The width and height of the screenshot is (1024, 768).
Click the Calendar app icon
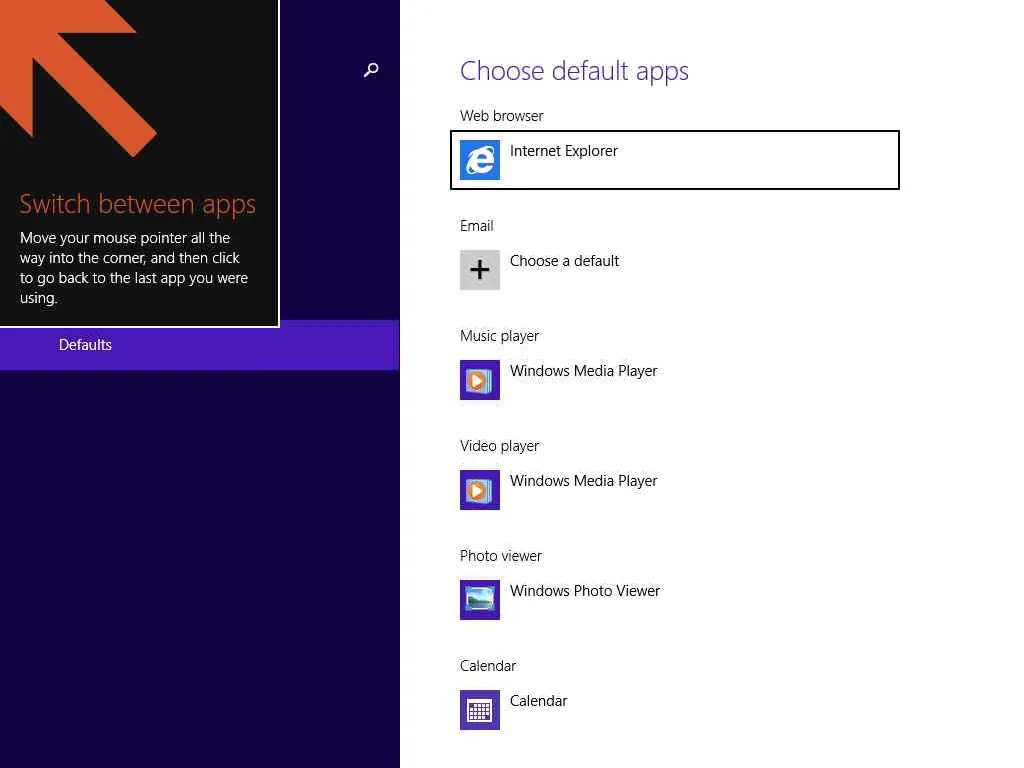click(x=480, y=710)
